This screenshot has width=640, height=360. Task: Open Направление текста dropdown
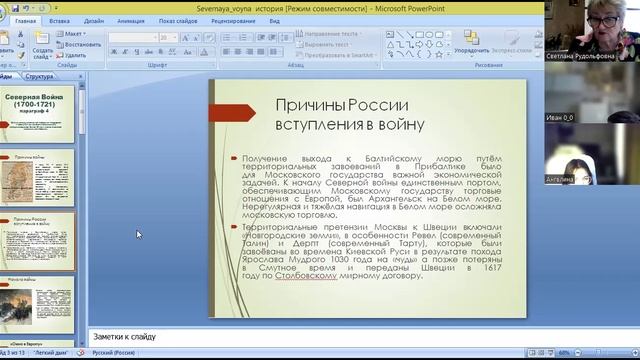[x=329, y=34]
